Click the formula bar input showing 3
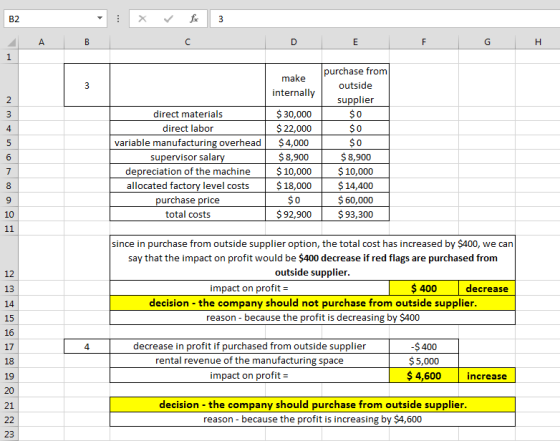The width and height of the screenshot is (560, 441). coord(385,19)
